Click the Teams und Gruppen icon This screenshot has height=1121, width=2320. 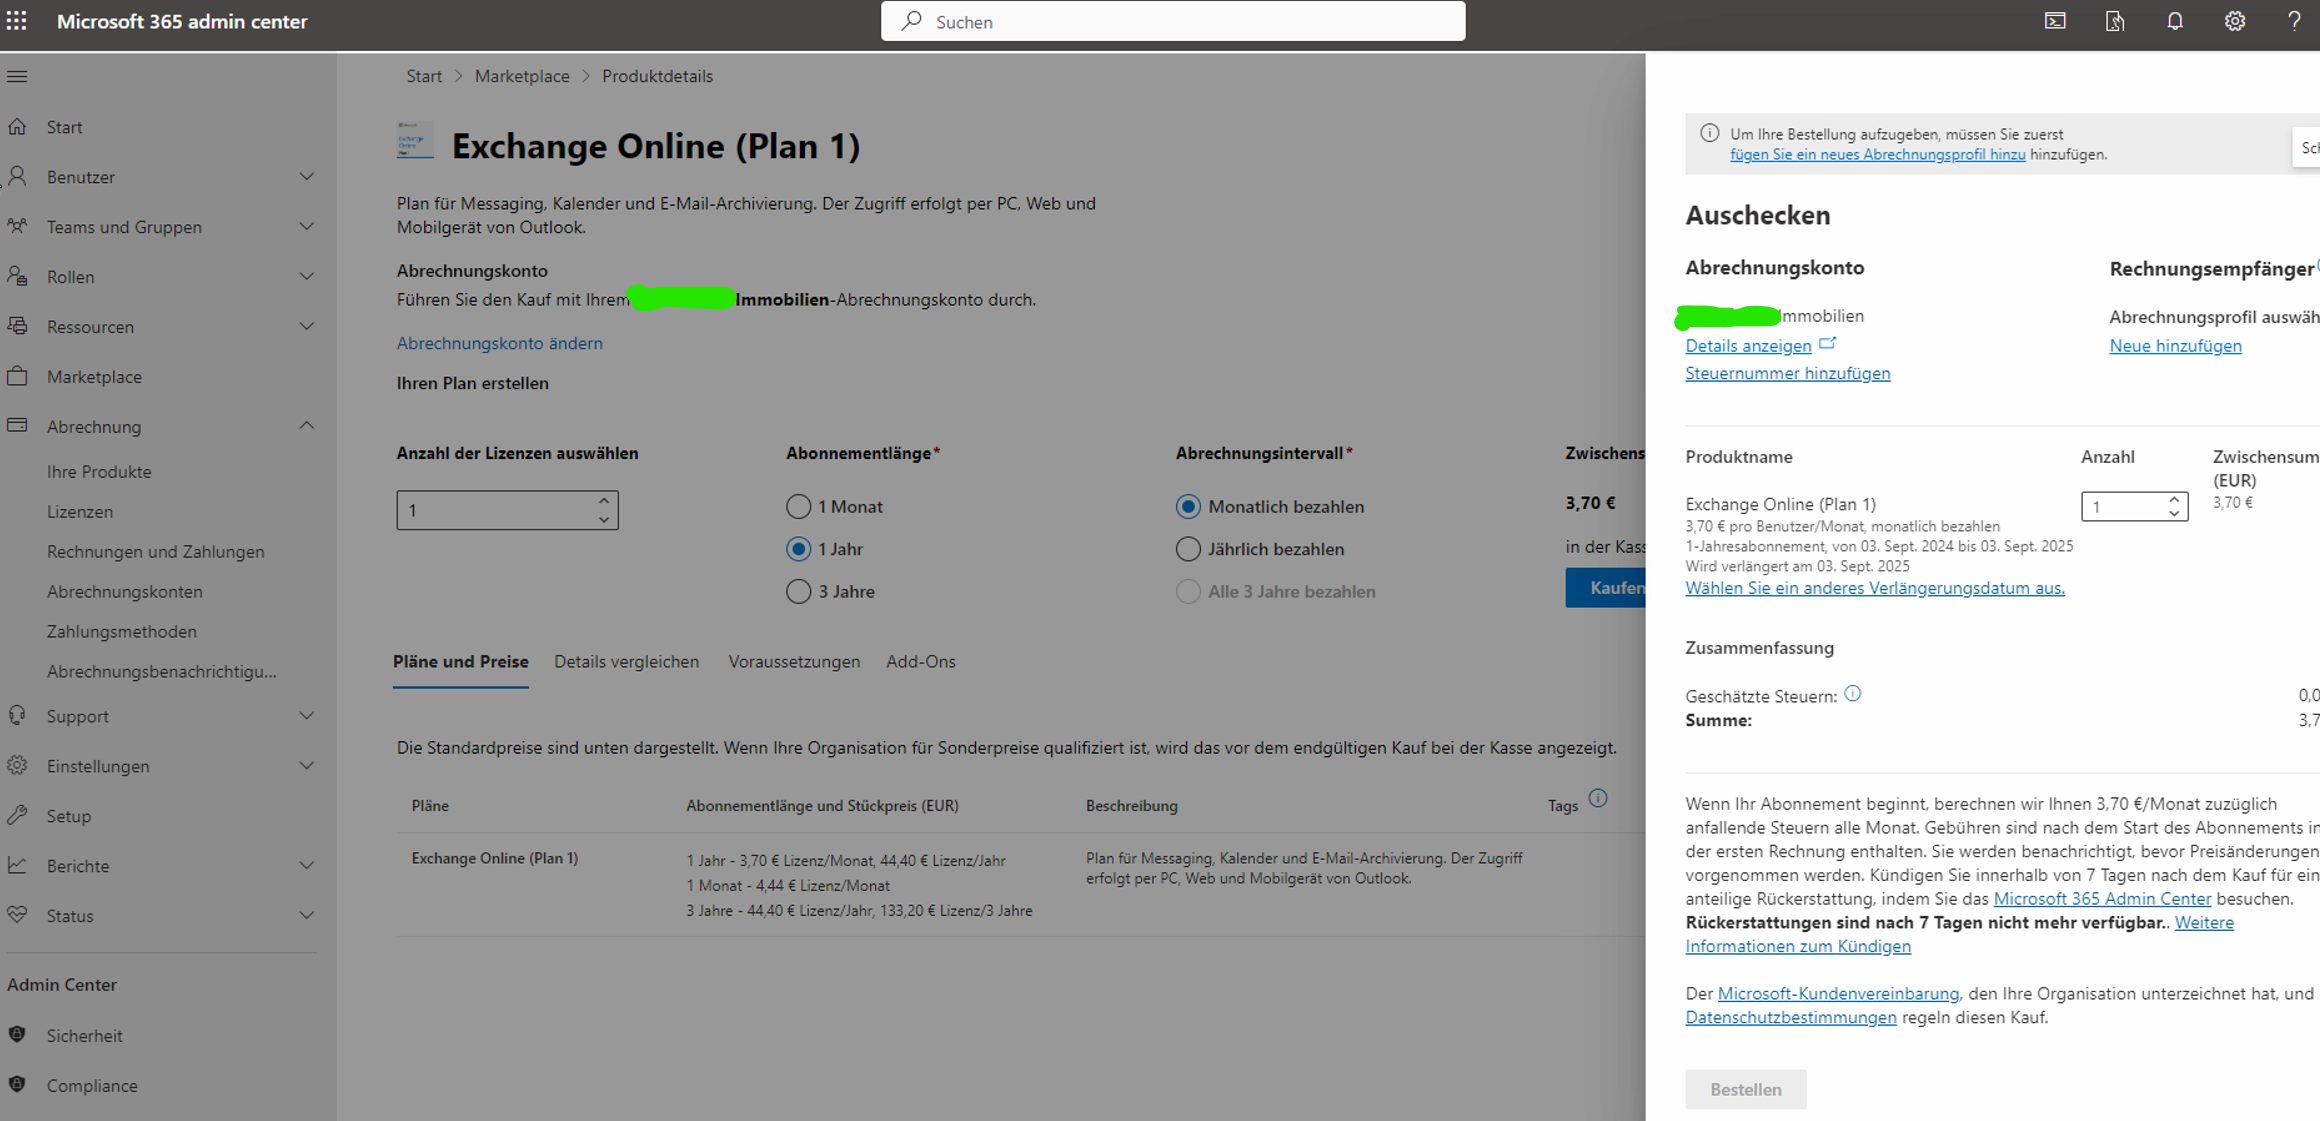pos(17,227)
